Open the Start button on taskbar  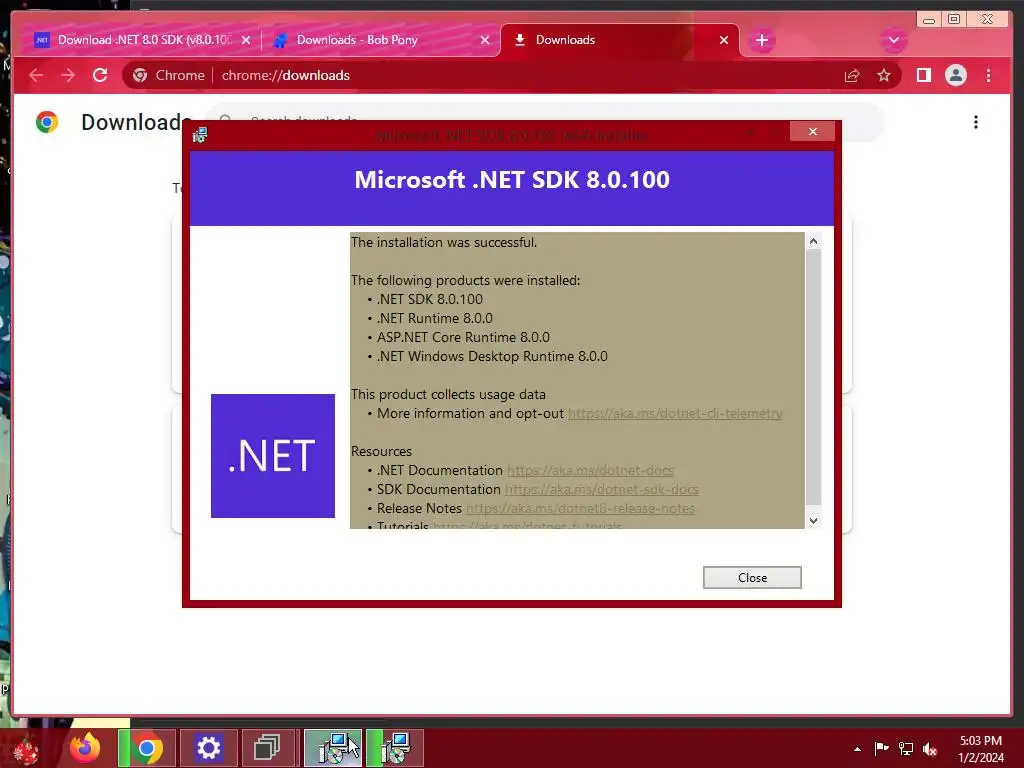tap(25, 748)
